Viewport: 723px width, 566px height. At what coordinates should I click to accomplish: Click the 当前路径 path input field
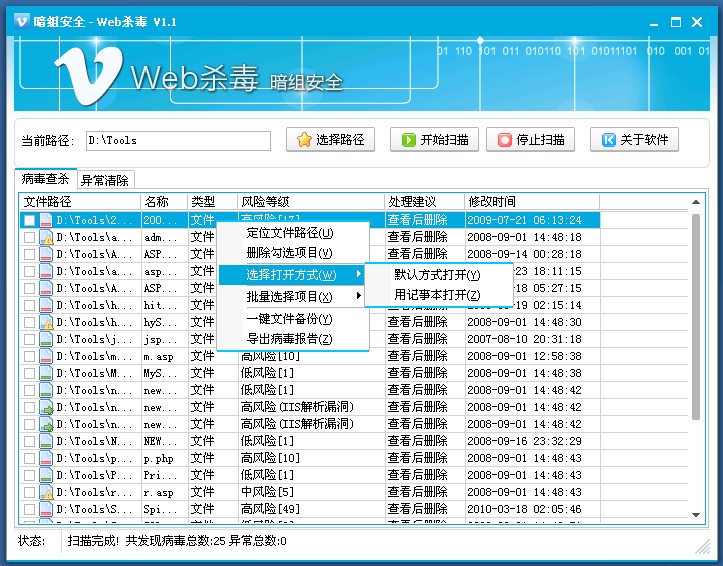(177, 141)
